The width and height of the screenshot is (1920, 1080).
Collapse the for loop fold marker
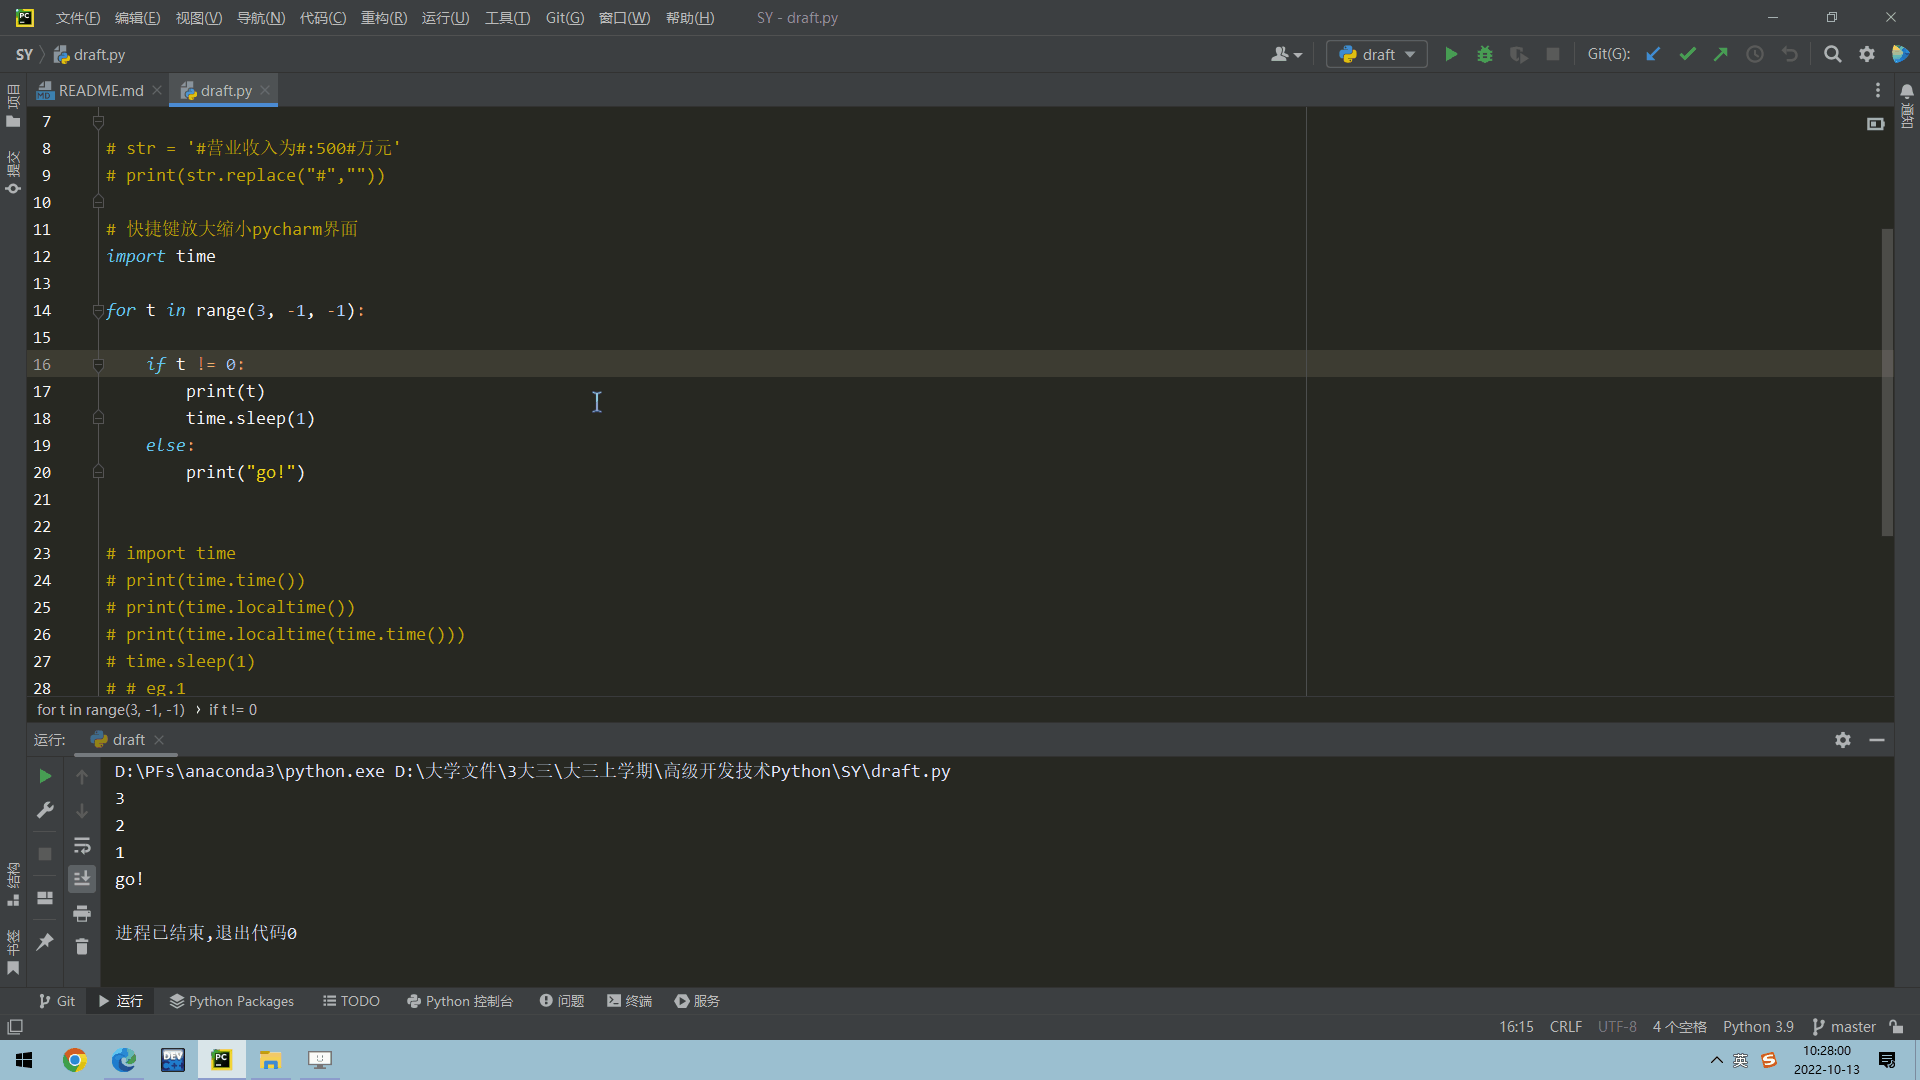point(98,311)
